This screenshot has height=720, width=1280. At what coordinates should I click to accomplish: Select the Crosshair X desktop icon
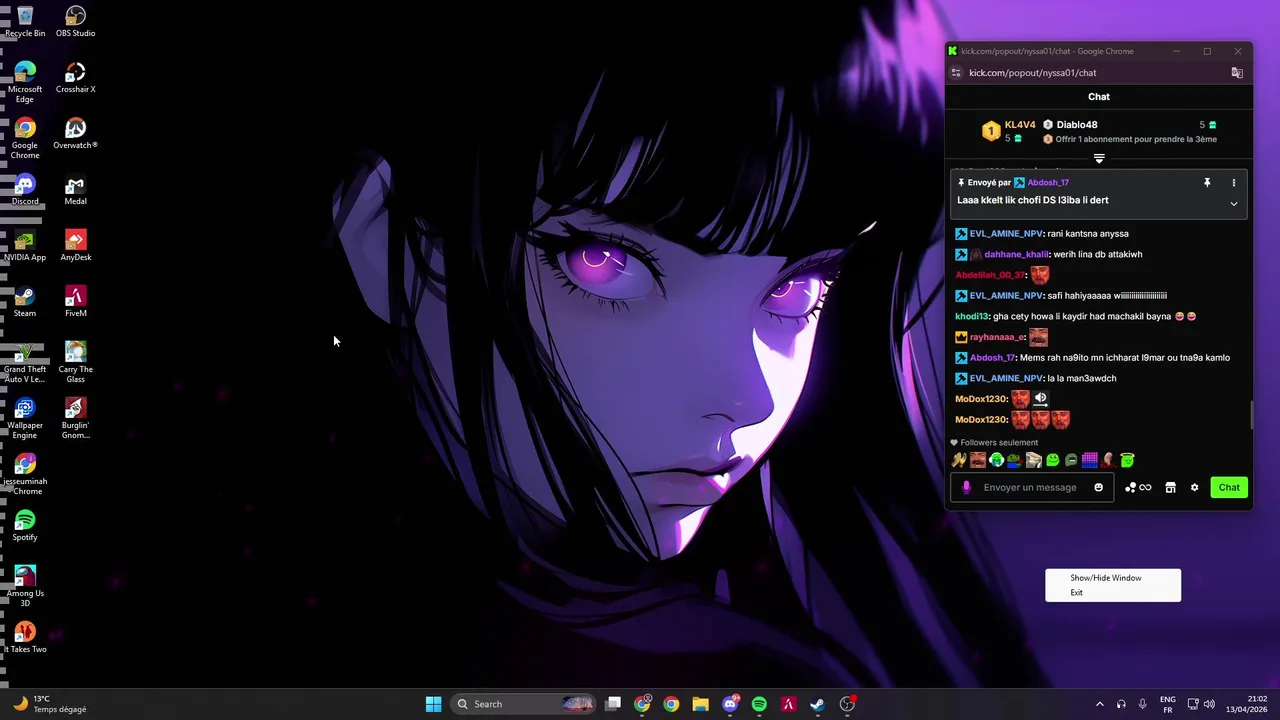tap(75, 77)
